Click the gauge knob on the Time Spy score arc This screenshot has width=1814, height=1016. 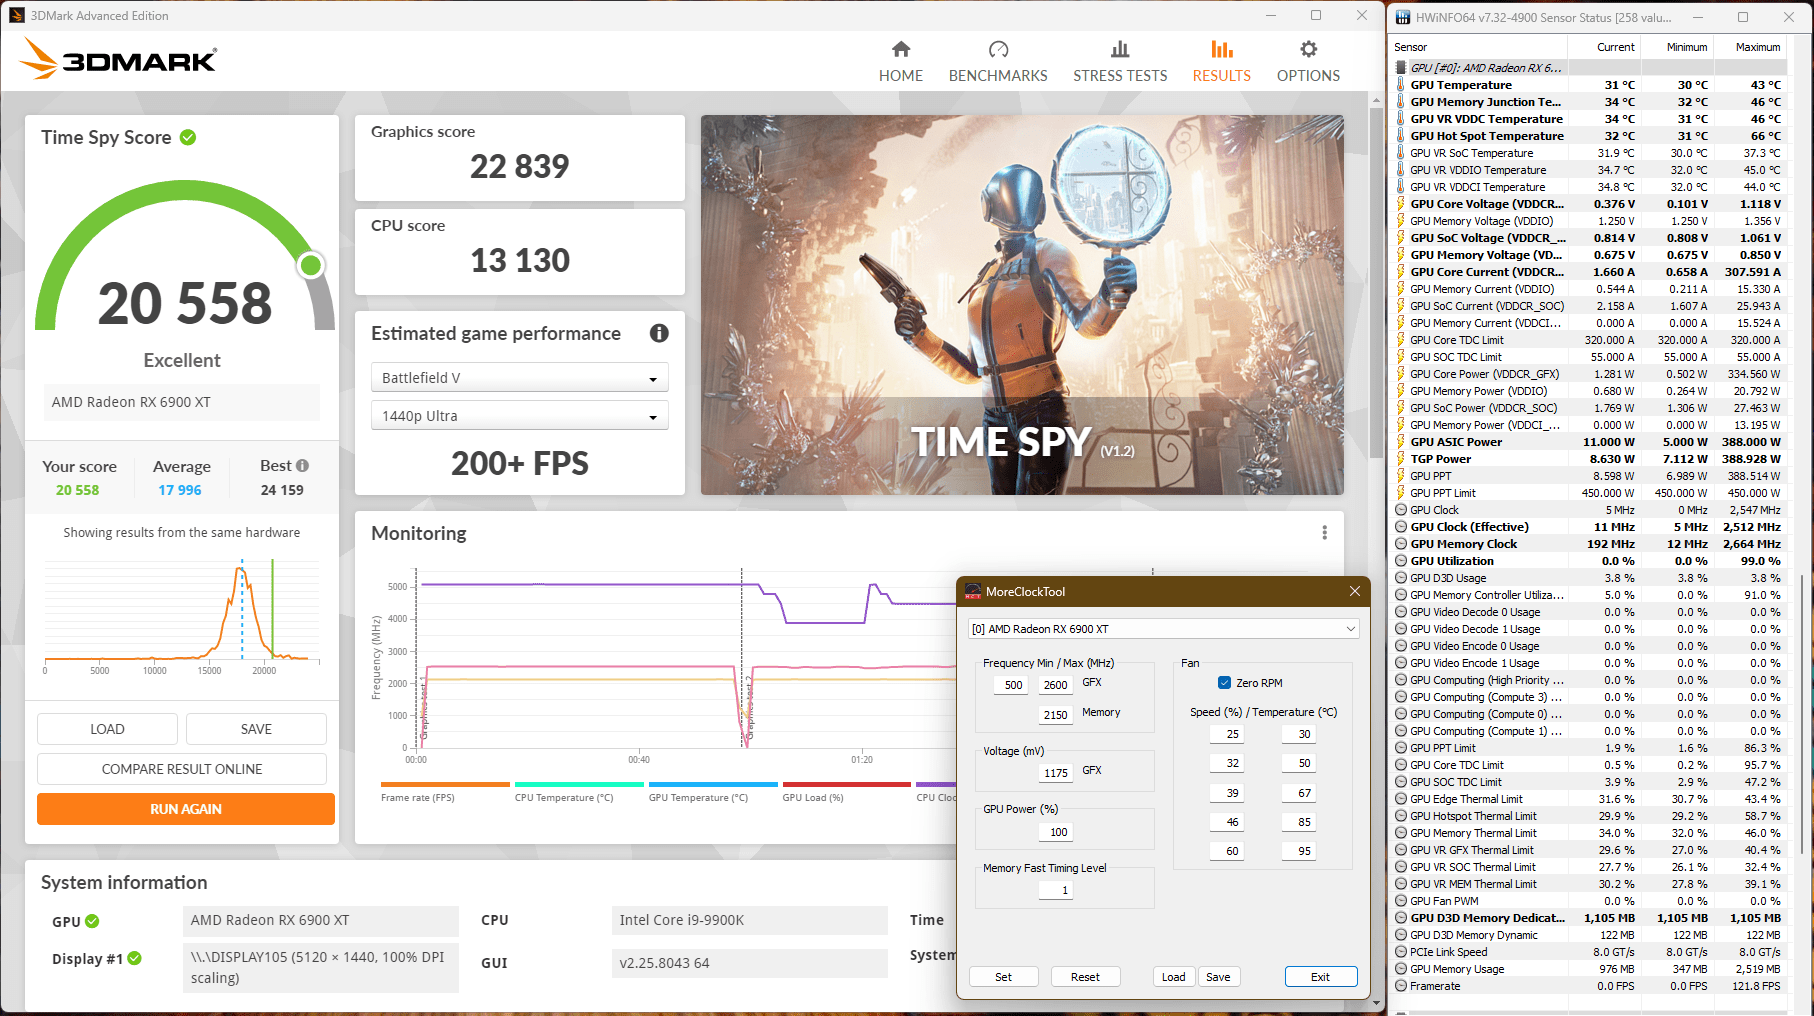coord(311,265)
